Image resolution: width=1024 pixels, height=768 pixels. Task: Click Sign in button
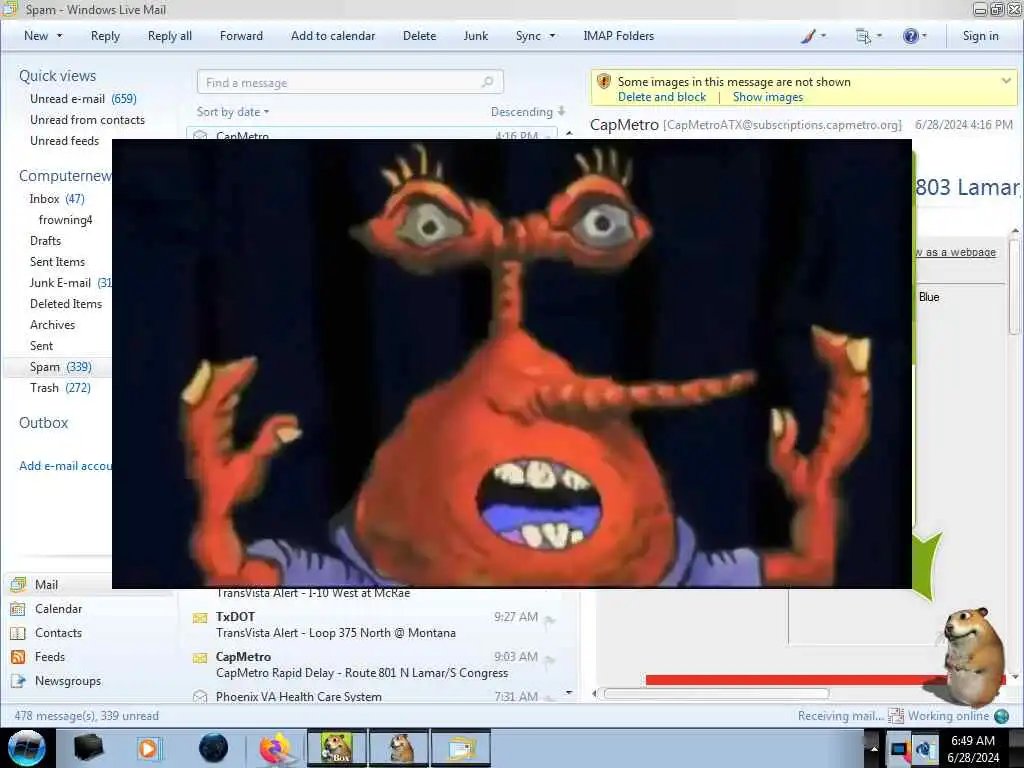pyautogui.click(x=980, y=36)
